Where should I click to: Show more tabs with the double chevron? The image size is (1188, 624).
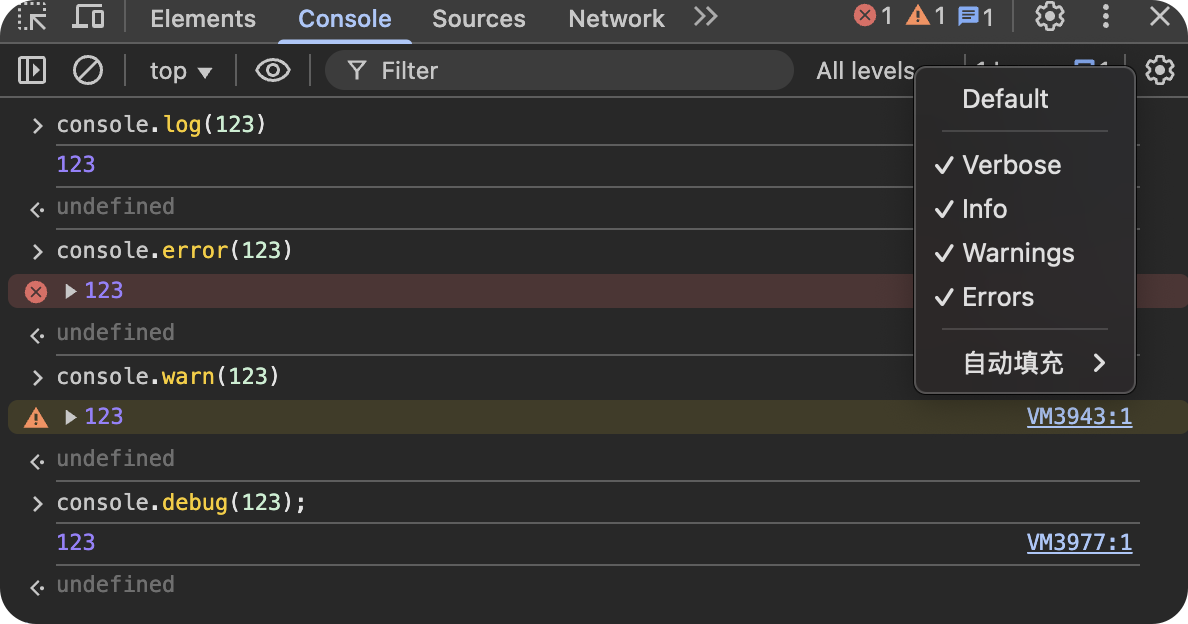pos(706,17)
